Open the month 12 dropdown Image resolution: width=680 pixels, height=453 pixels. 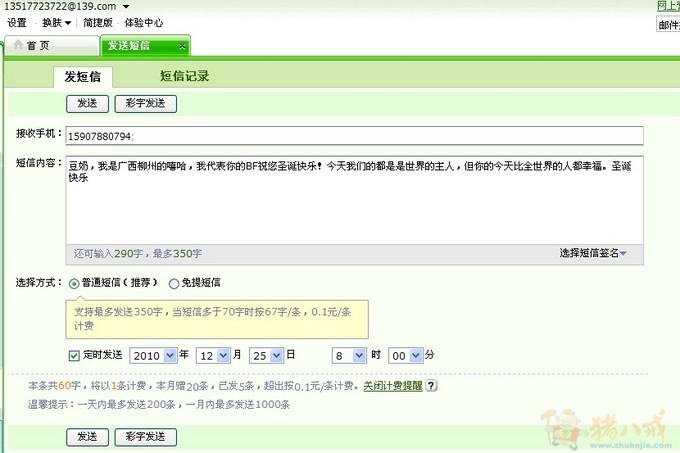click(x=223, y=355)
